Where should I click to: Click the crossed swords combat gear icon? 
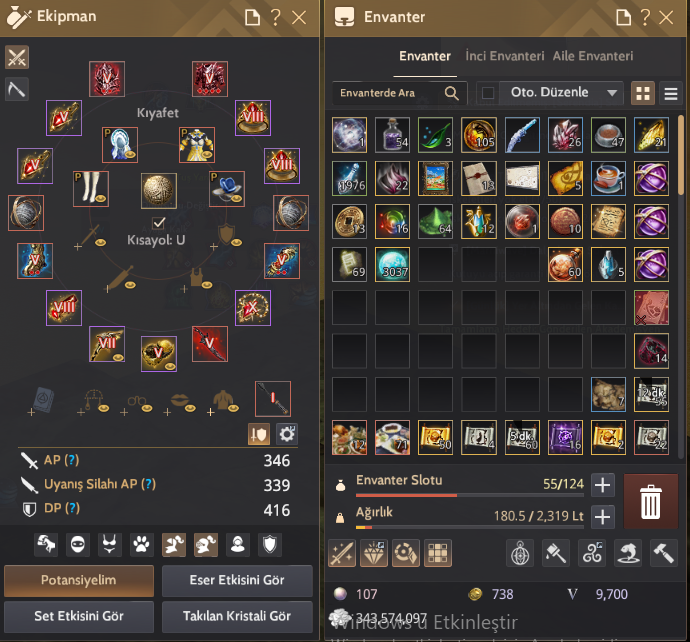pyautogui.click(x=17, y=57)
